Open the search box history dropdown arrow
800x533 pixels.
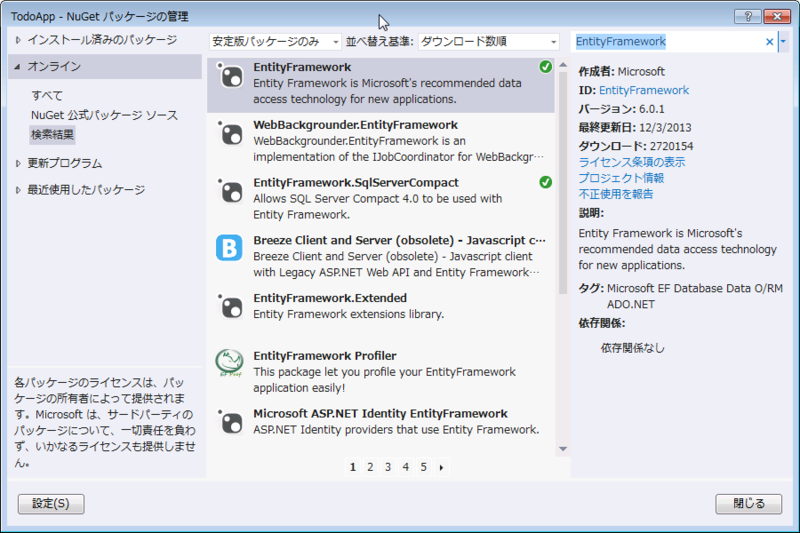click(x=783, y=42)
